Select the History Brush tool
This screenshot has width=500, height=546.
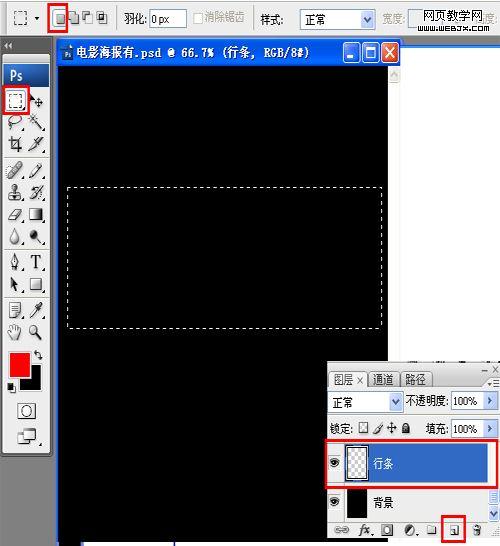click(x=36, y=192)
